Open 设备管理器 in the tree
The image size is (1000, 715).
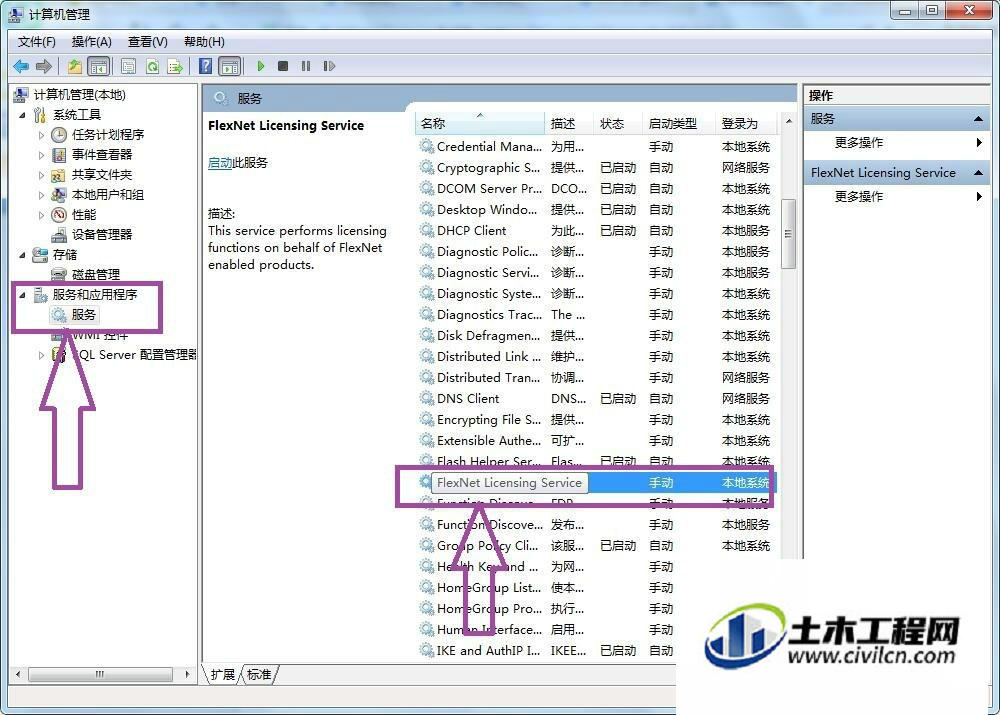coord(101,234)
